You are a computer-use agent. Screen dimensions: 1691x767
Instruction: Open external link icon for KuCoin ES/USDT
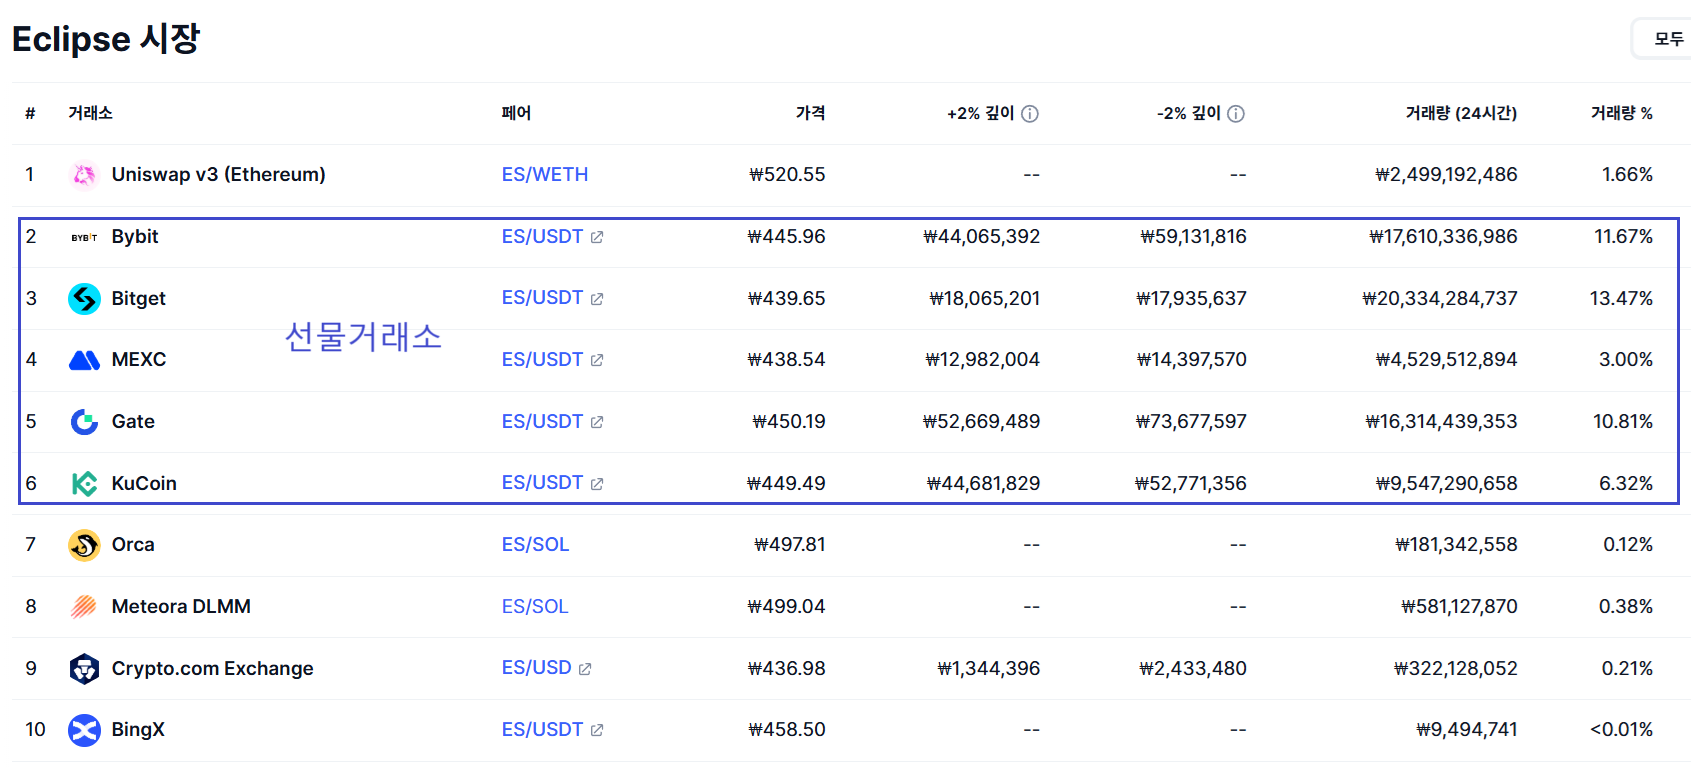597,484
